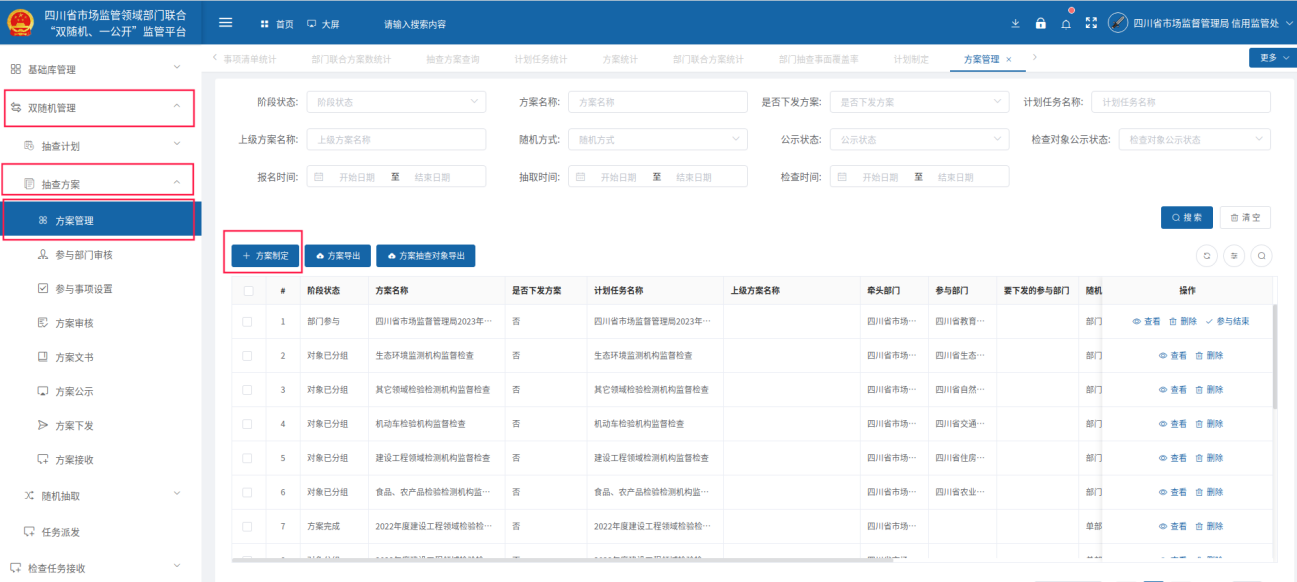Click the download icon in top header
Screen dimensions: 1297x582
tap(1016, 24)
